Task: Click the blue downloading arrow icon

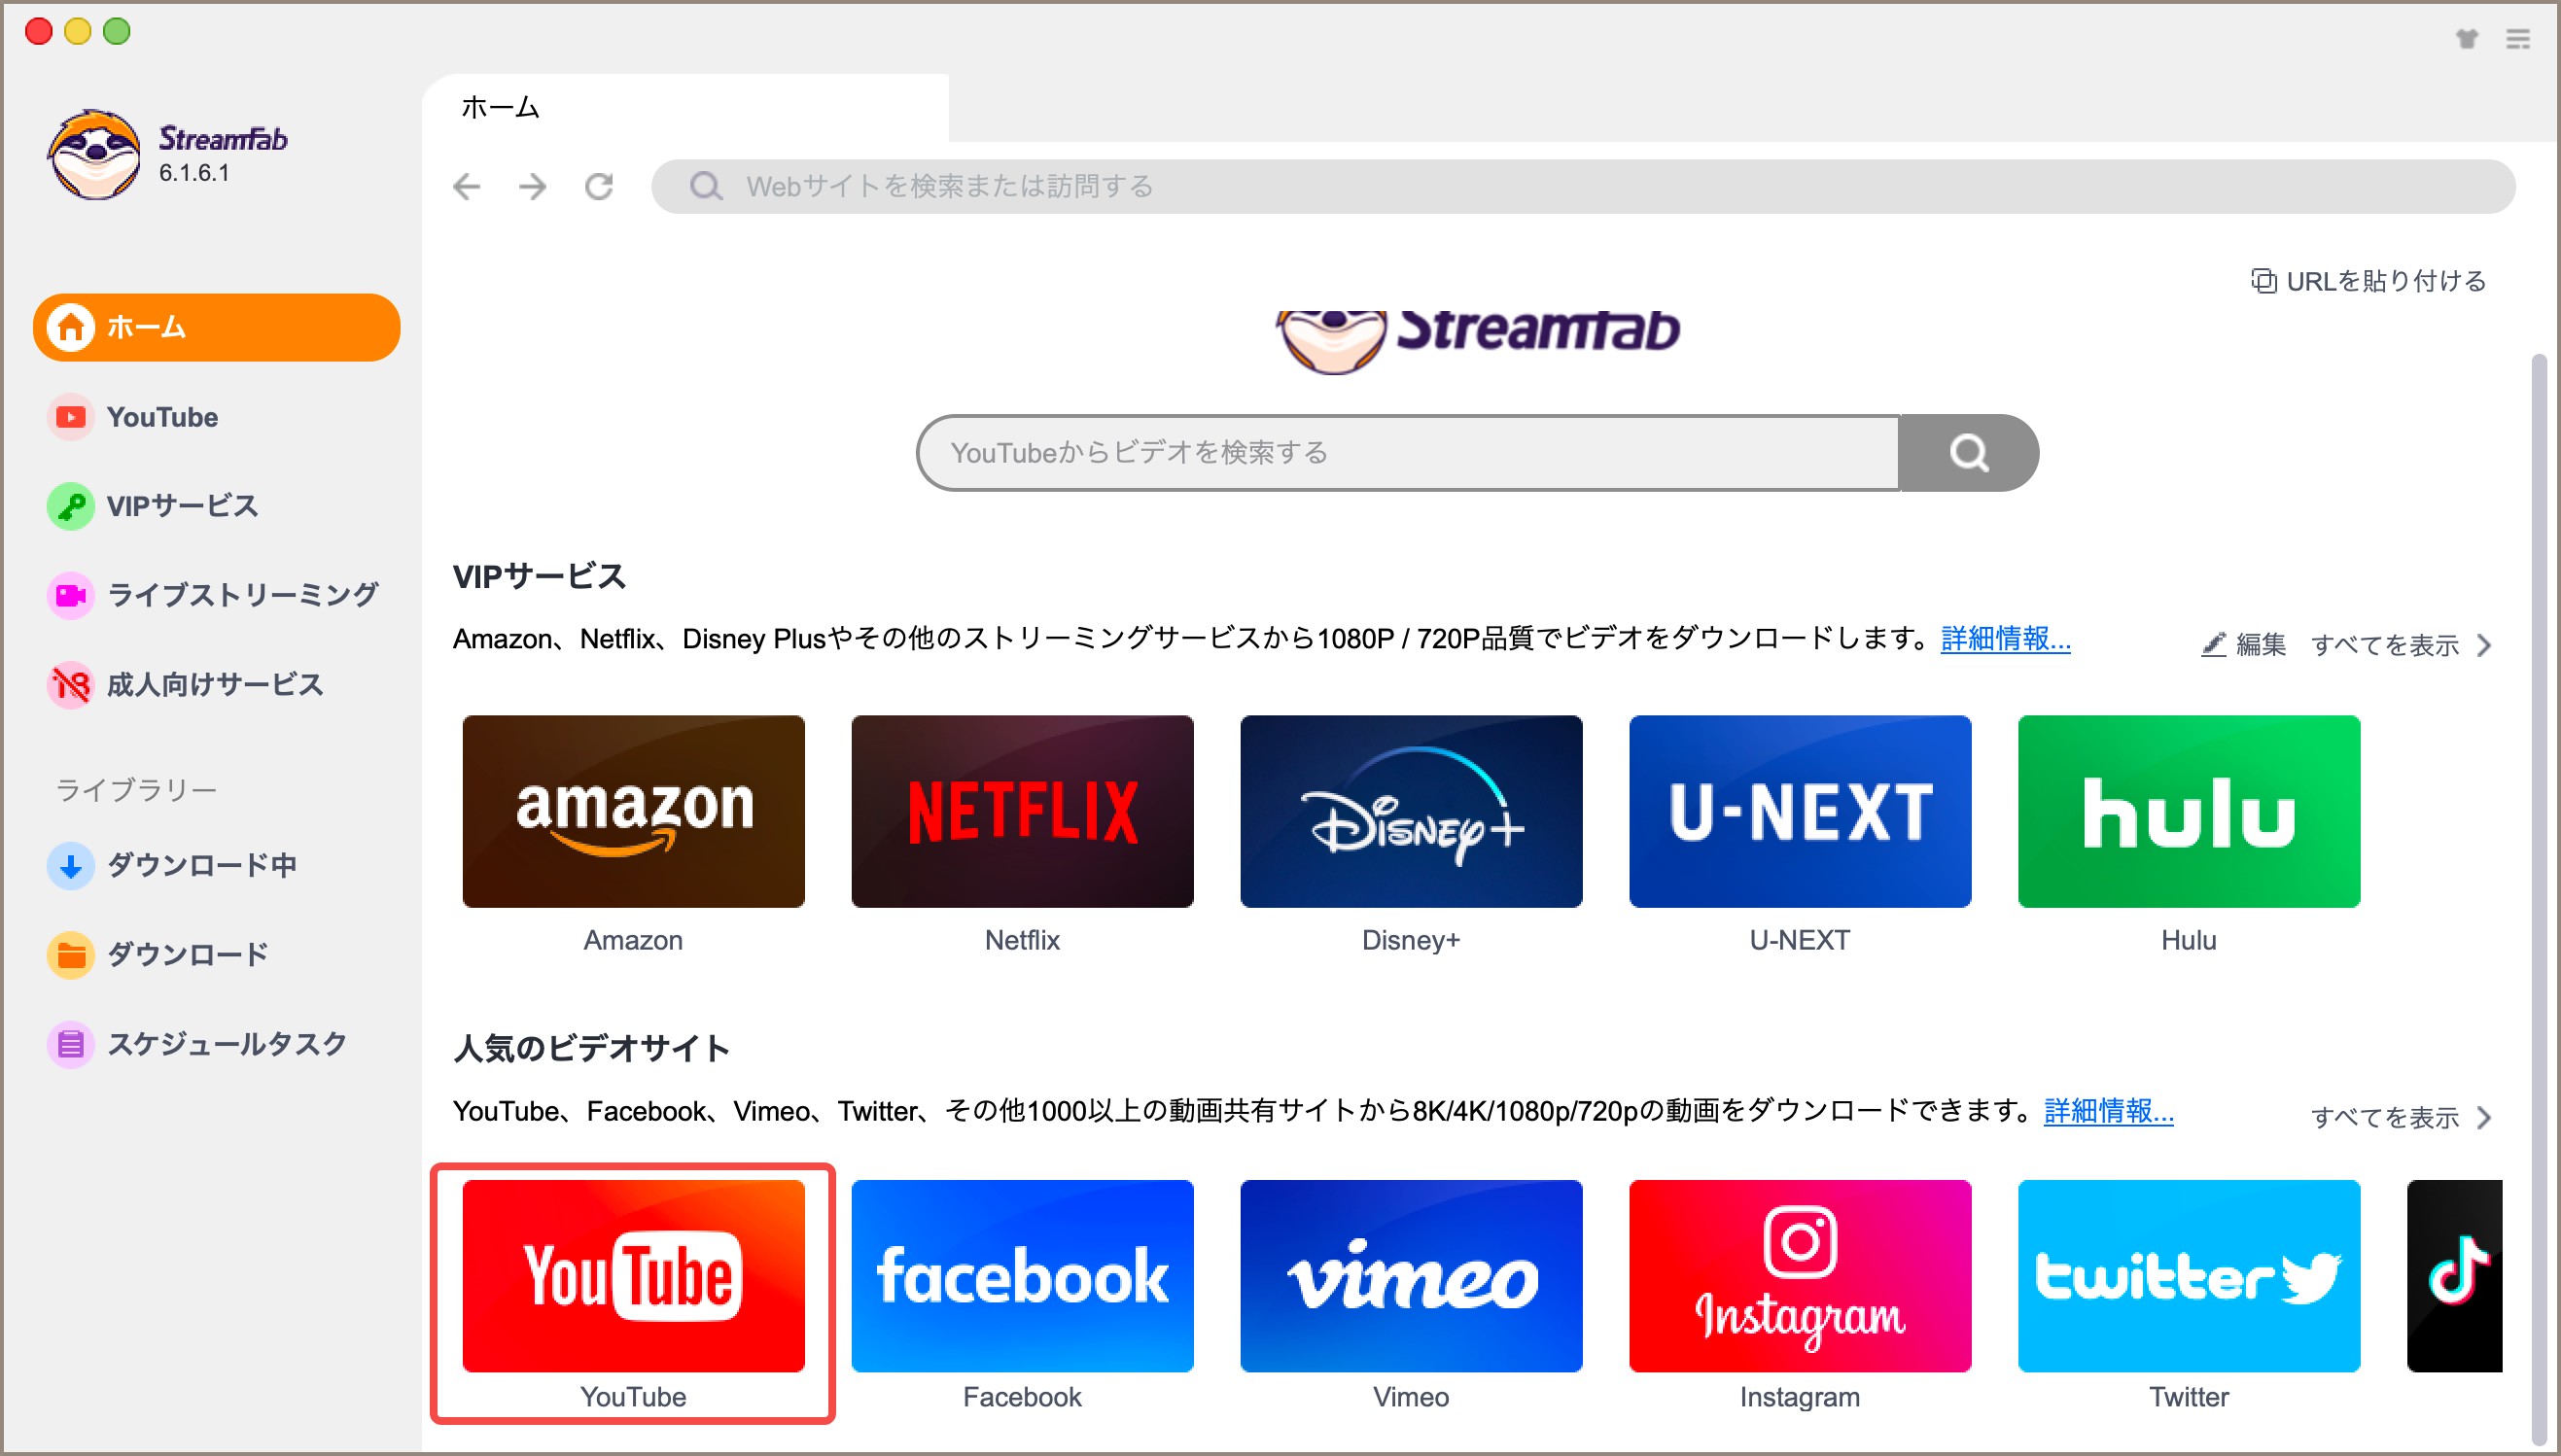Action: tap(71, 865)
